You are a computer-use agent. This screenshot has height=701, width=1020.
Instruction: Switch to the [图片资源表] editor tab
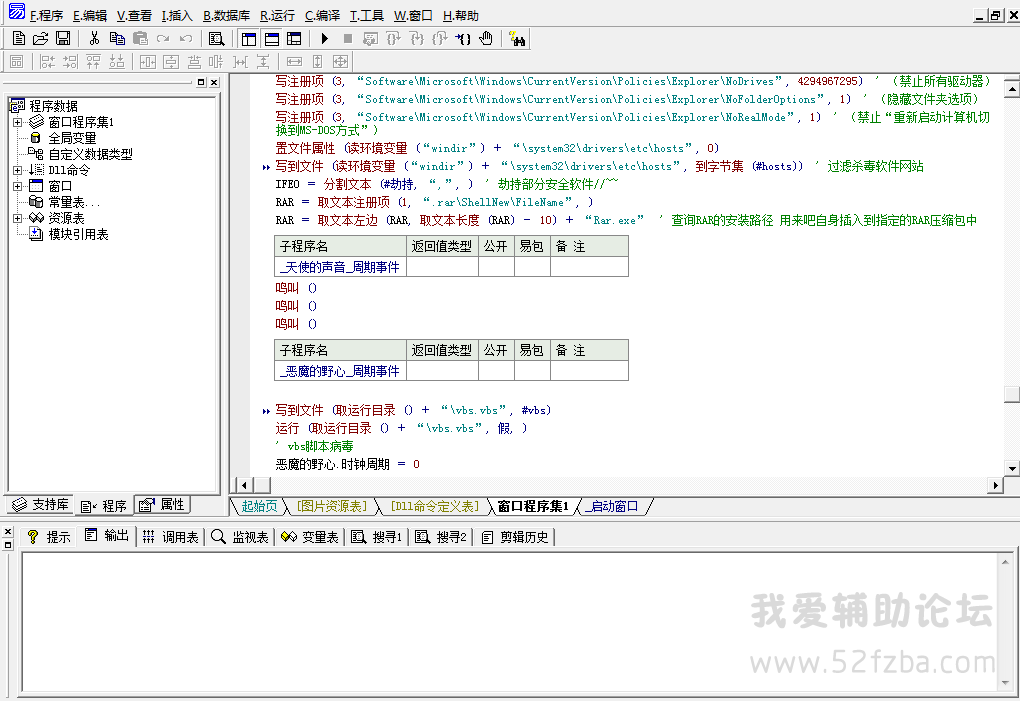click(x=332, y=506)
